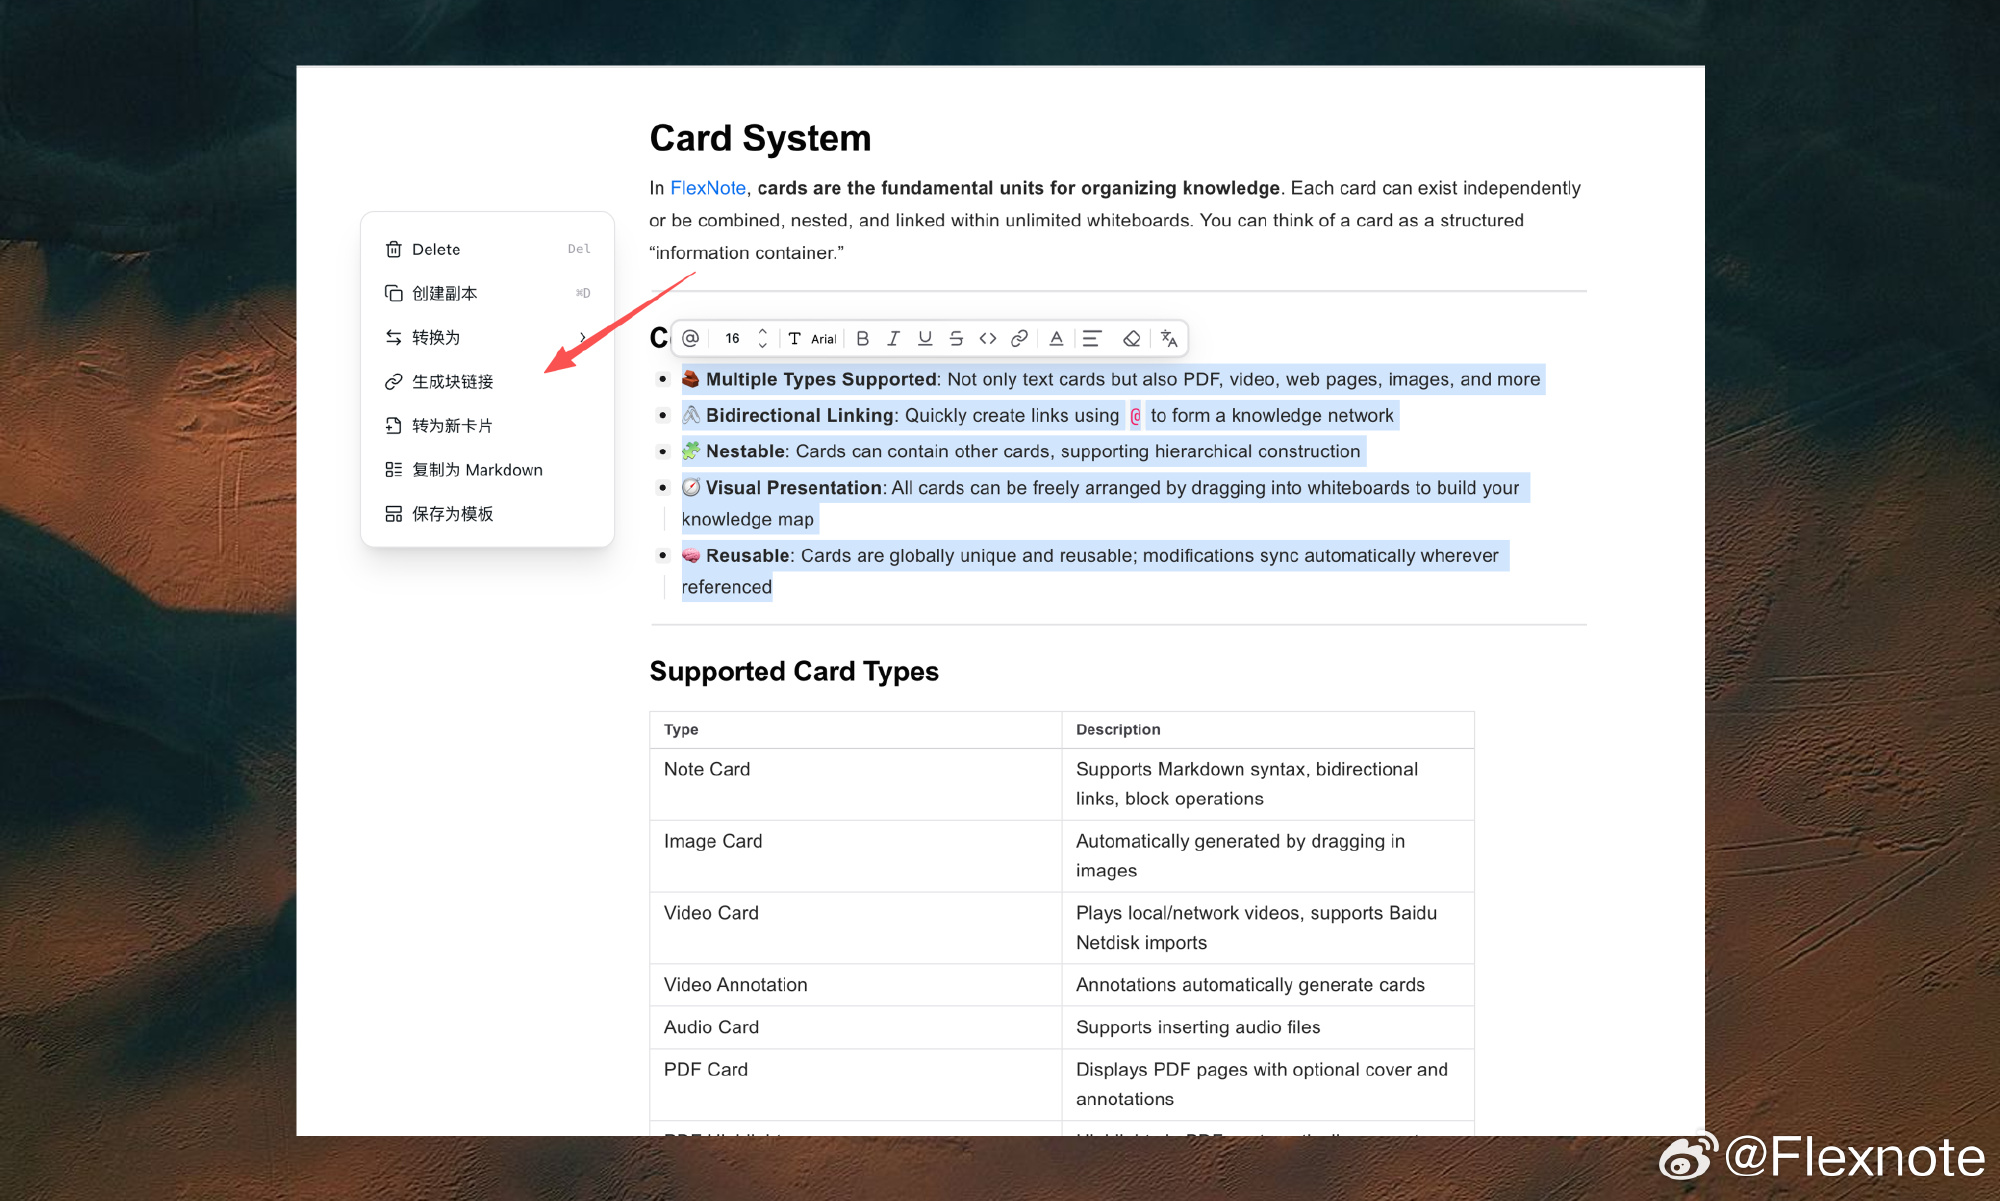Click 'Supports Markdown syntax, bidirectional links' cell
2000x1201 pixels.
coord(1267,784)
